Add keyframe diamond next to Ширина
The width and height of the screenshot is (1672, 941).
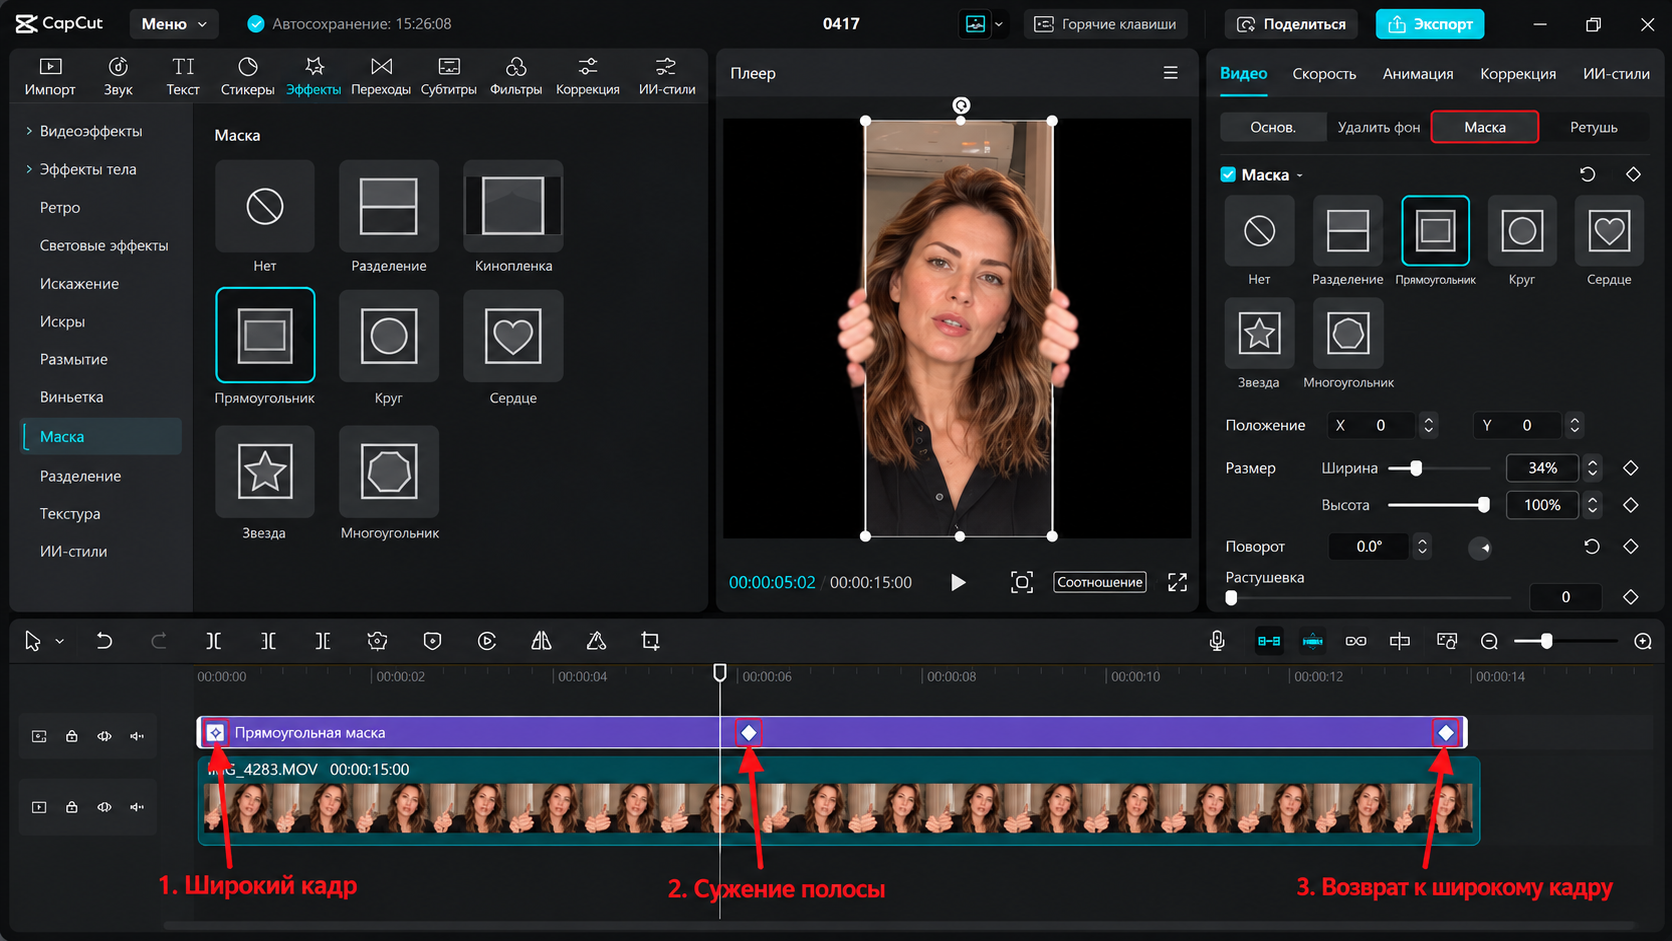click(x=1631, y=468)
